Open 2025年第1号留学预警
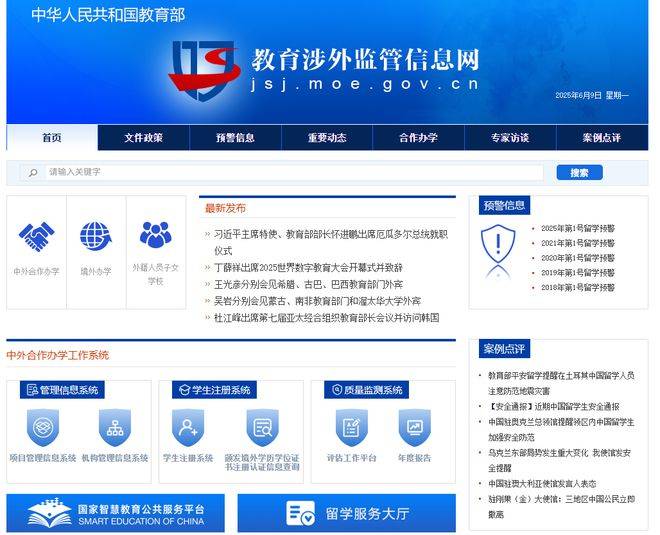Screen dimensions: 660x535 tap(578, 229)
